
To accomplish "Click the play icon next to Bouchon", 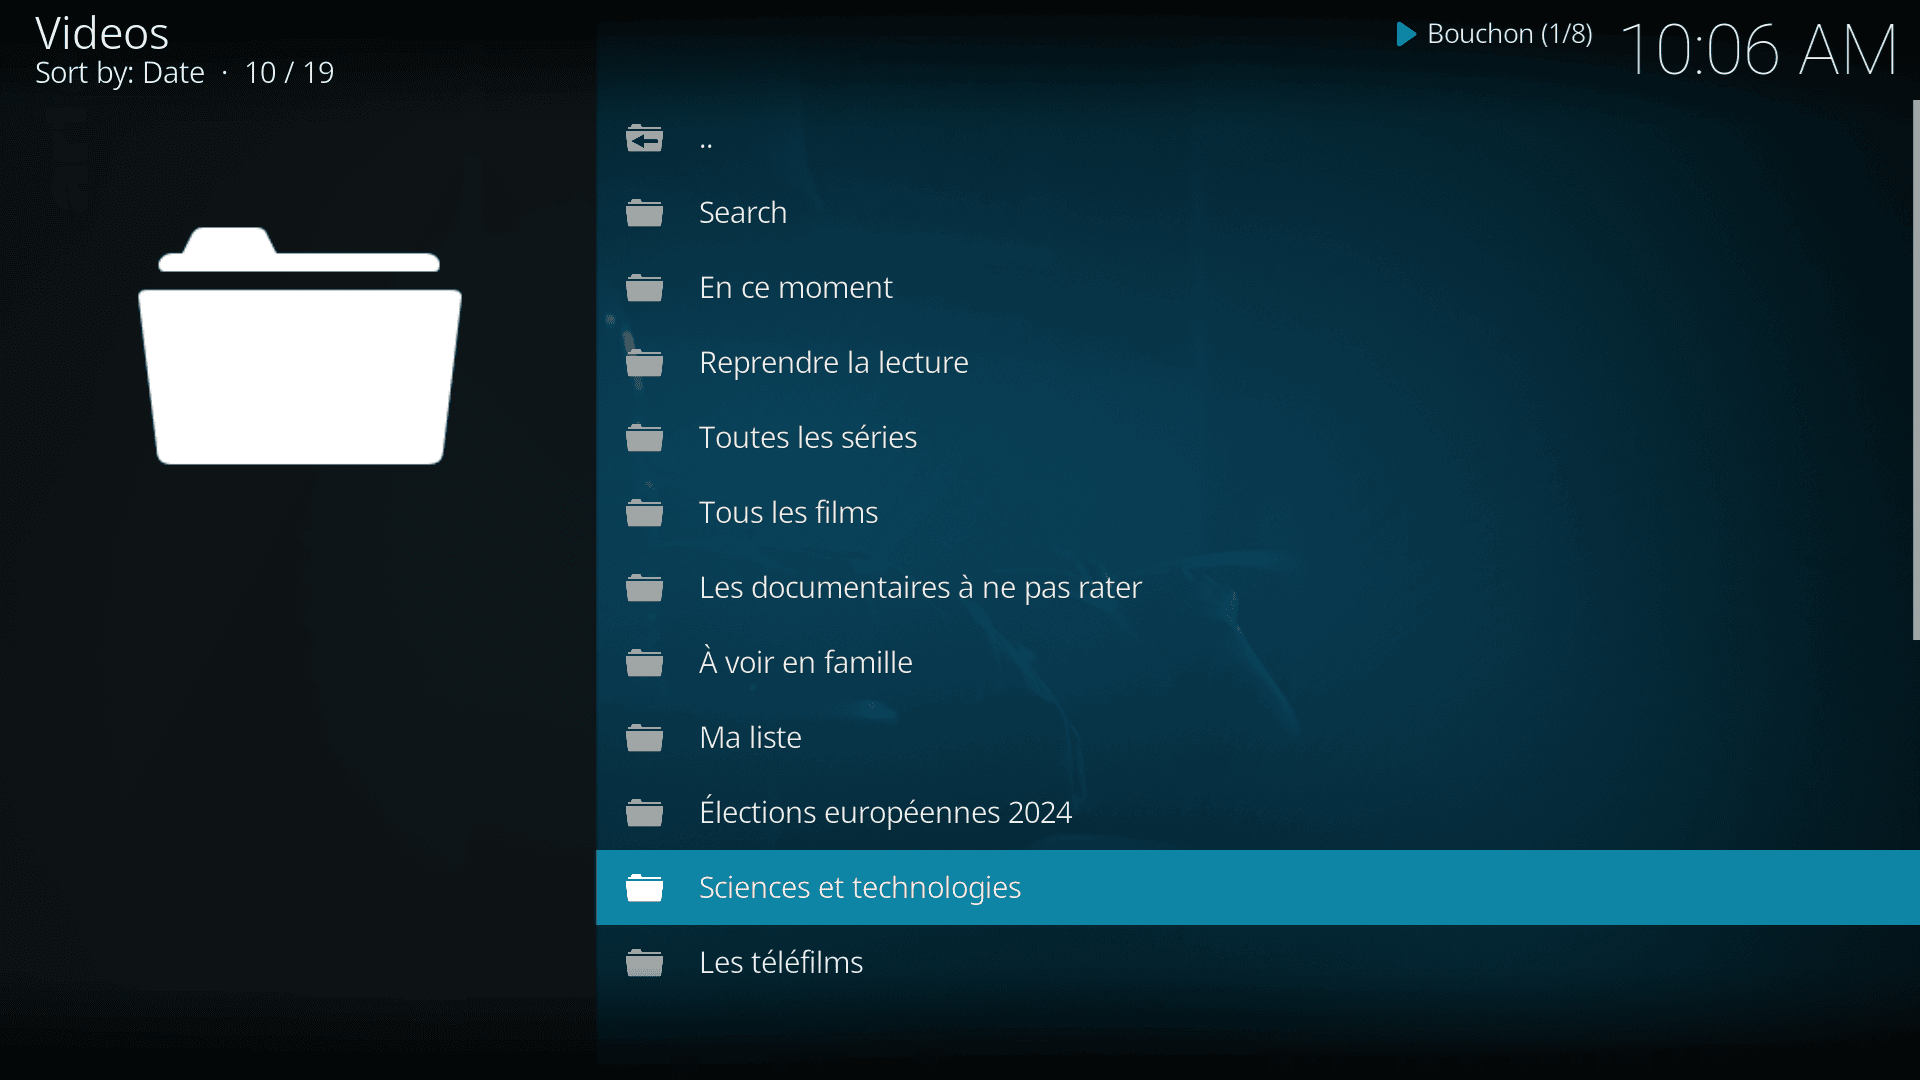I will pos(1405,34).
